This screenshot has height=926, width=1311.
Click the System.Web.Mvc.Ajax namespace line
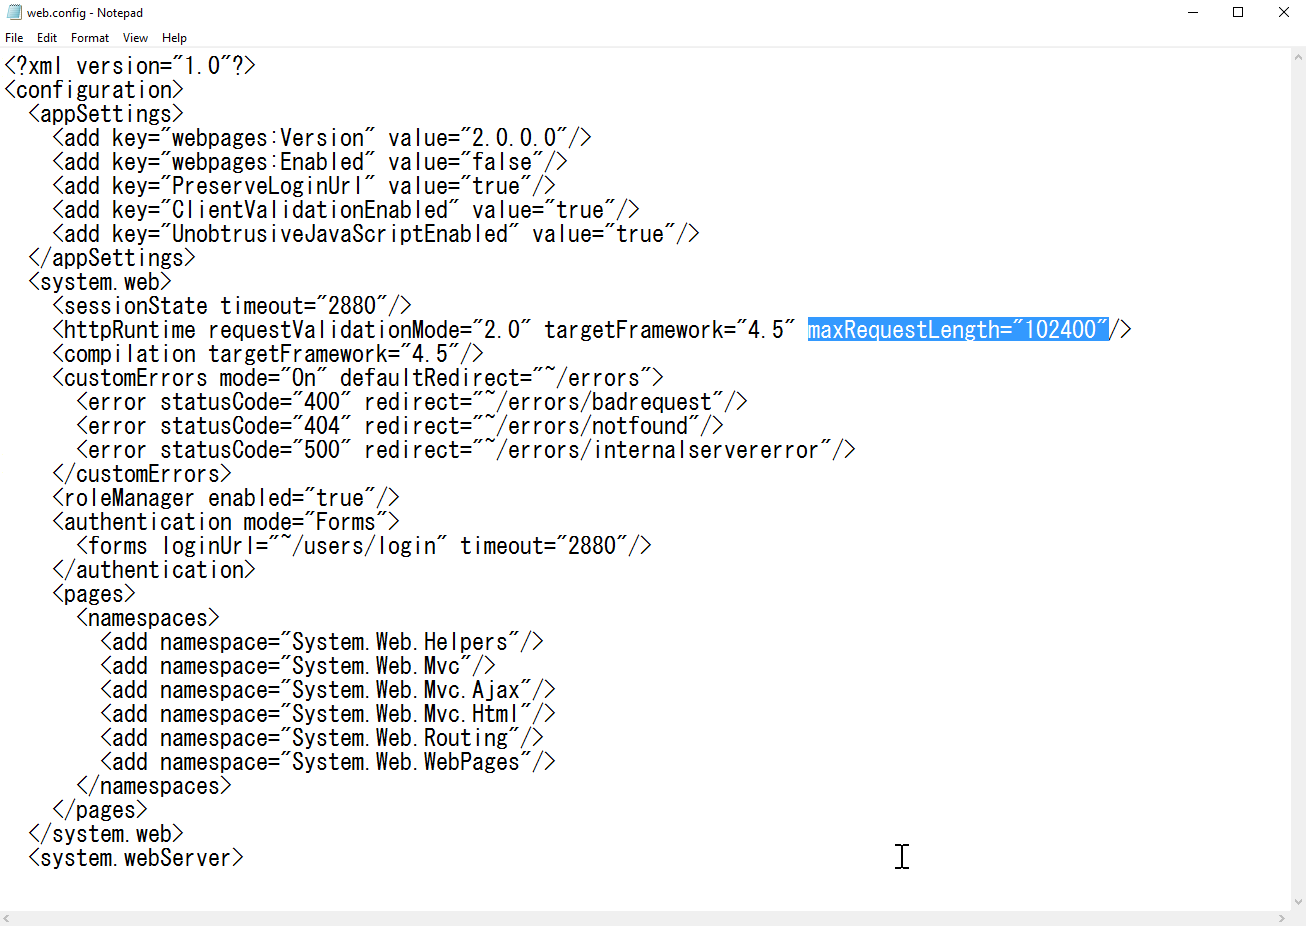328,690
